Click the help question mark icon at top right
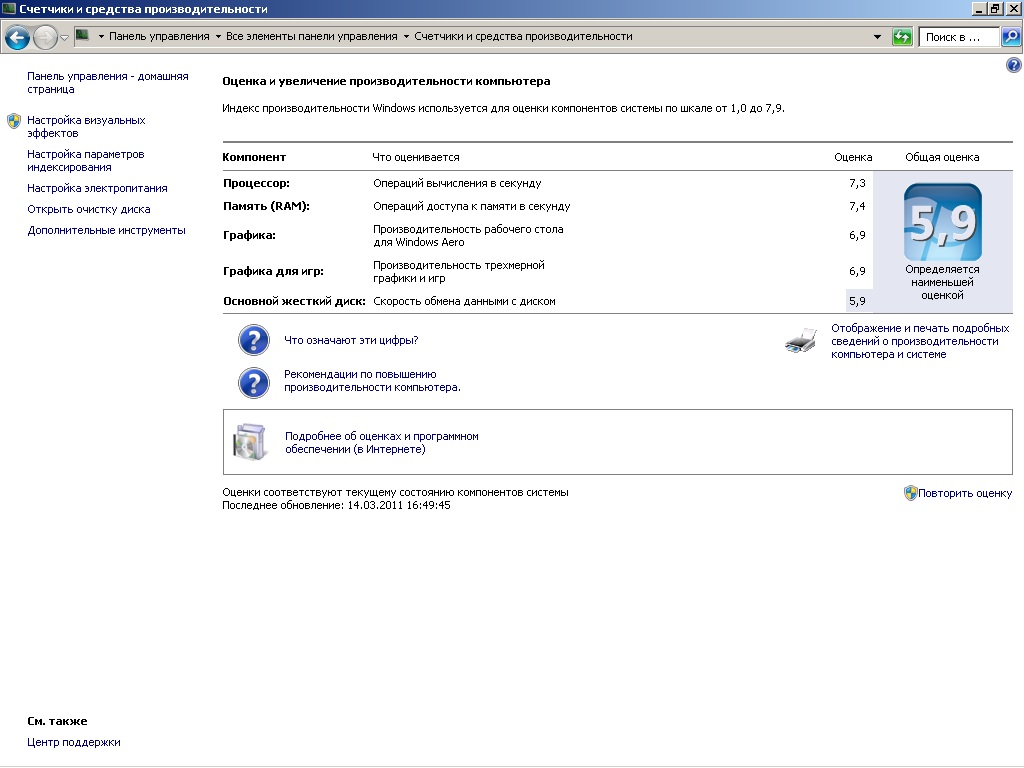The image size is (1024, 768). coord(1012,65)
